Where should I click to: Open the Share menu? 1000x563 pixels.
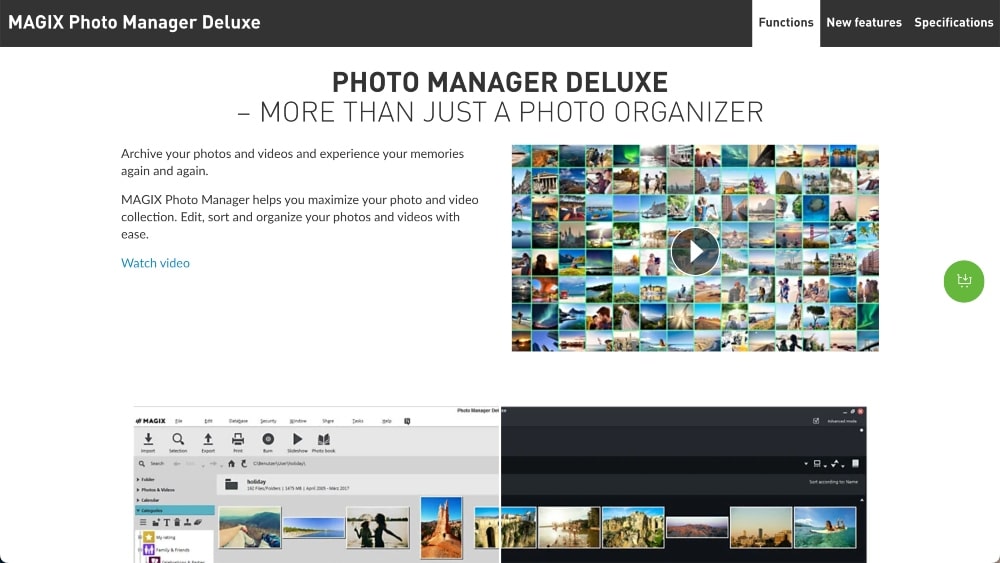pos(328,421)
